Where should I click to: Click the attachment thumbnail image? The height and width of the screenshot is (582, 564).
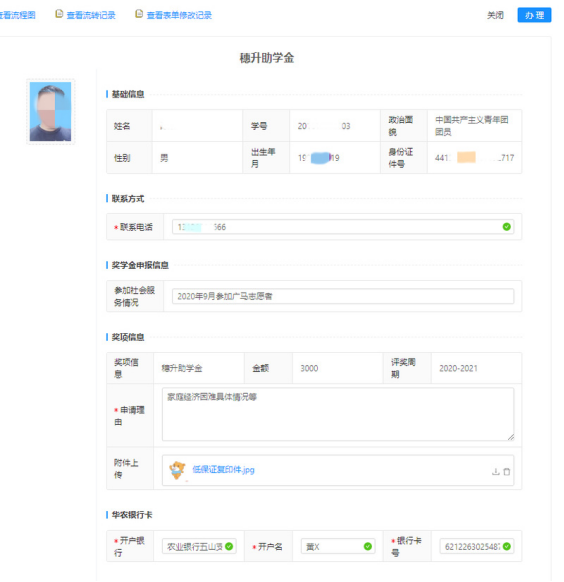(177, 470)
